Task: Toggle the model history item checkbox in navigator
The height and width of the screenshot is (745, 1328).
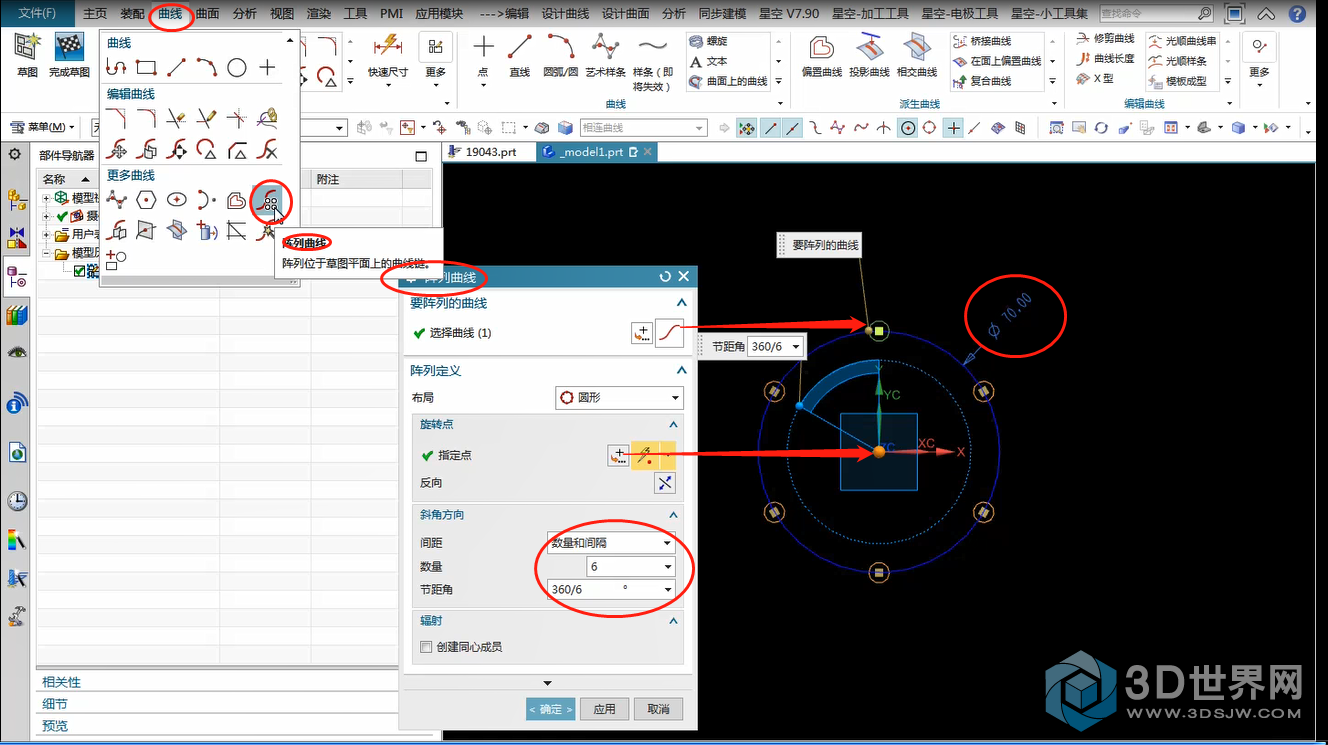Action: tap(80, 270)
